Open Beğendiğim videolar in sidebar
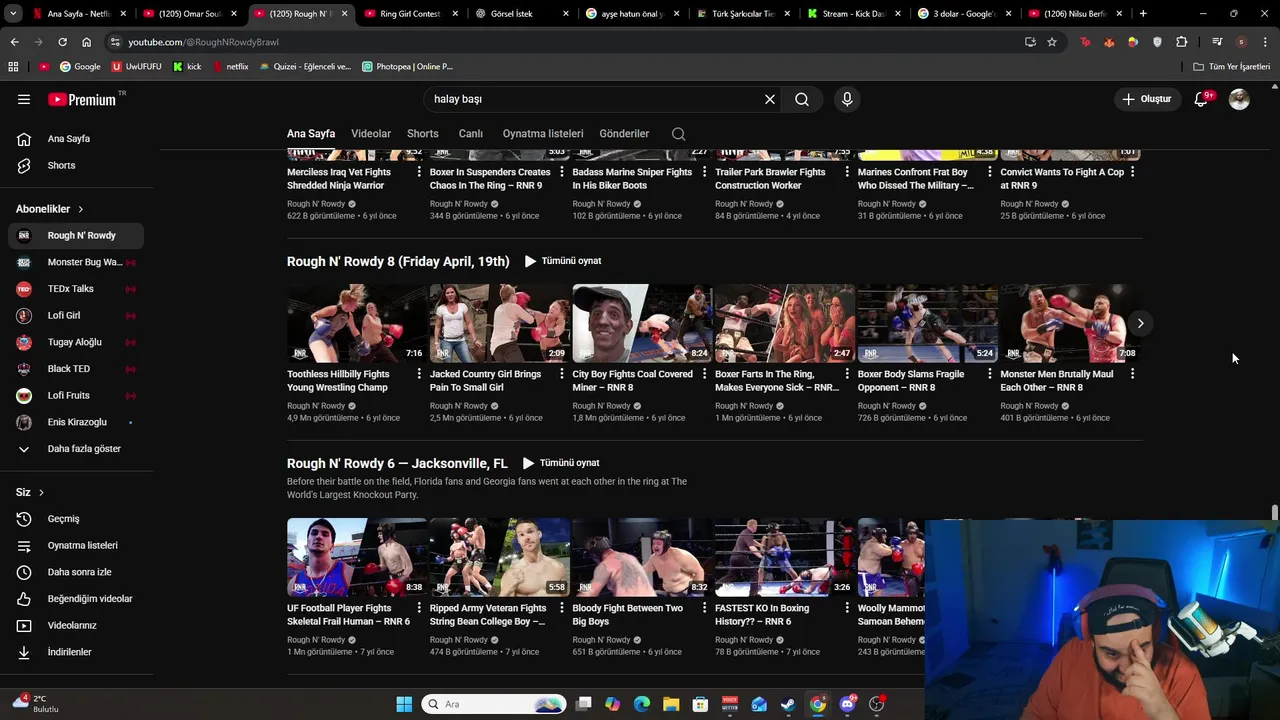This screenshot has width=1280, height=720. [76, 599]
